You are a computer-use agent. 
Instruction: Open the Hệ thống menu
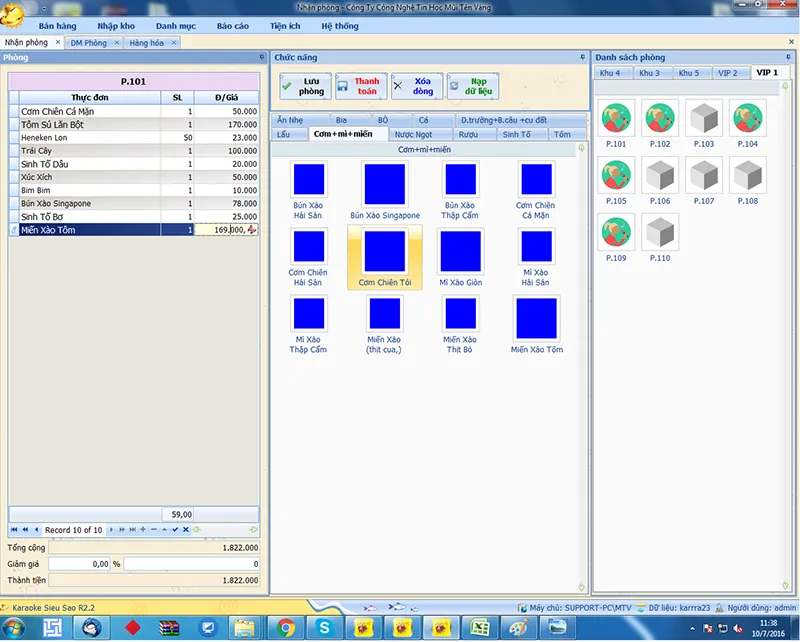click(340, 26)
